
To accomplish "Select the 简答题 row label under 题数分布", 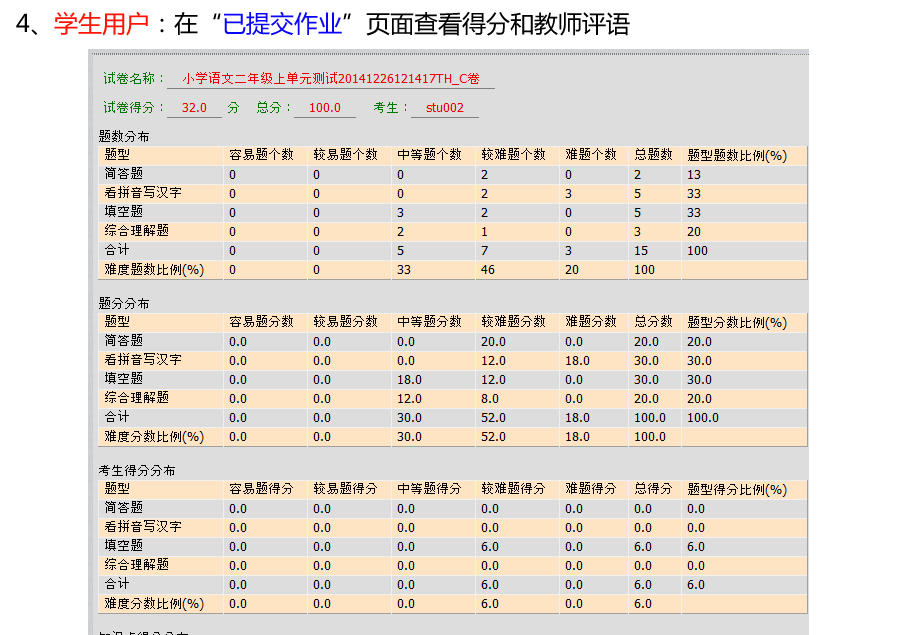I will coord(124,174).
